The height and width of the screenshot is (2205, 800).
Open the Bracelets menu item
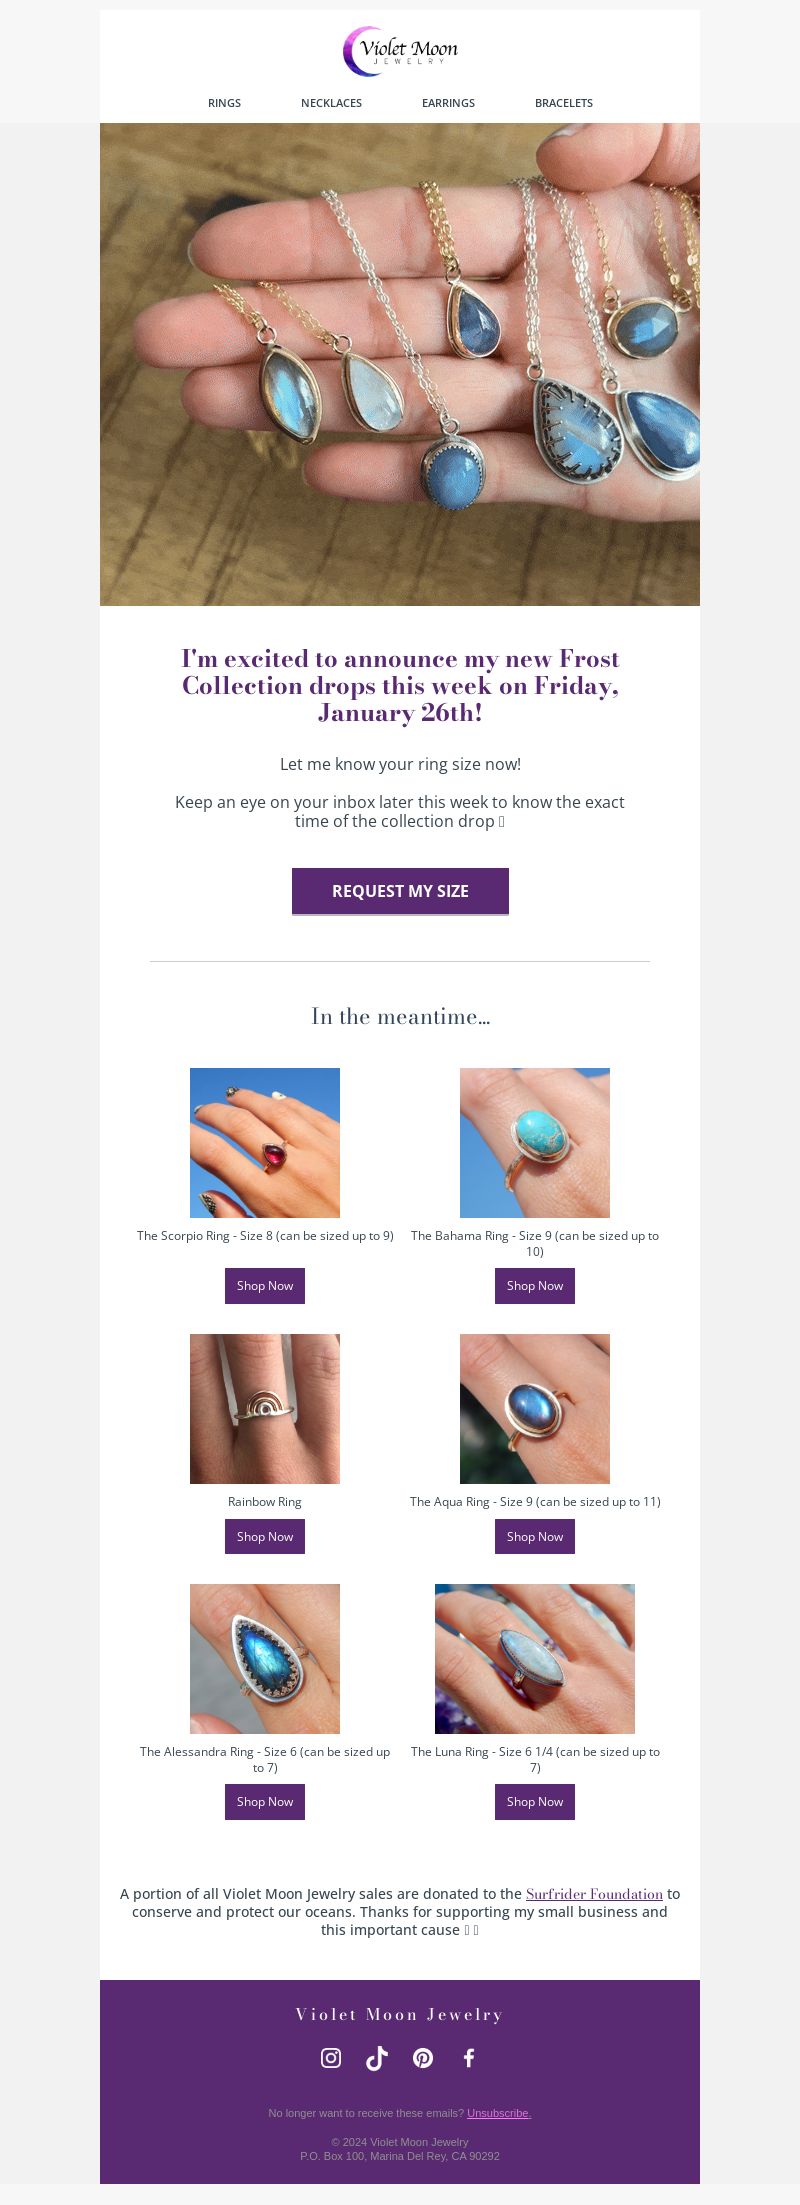(x=564, y=103)
